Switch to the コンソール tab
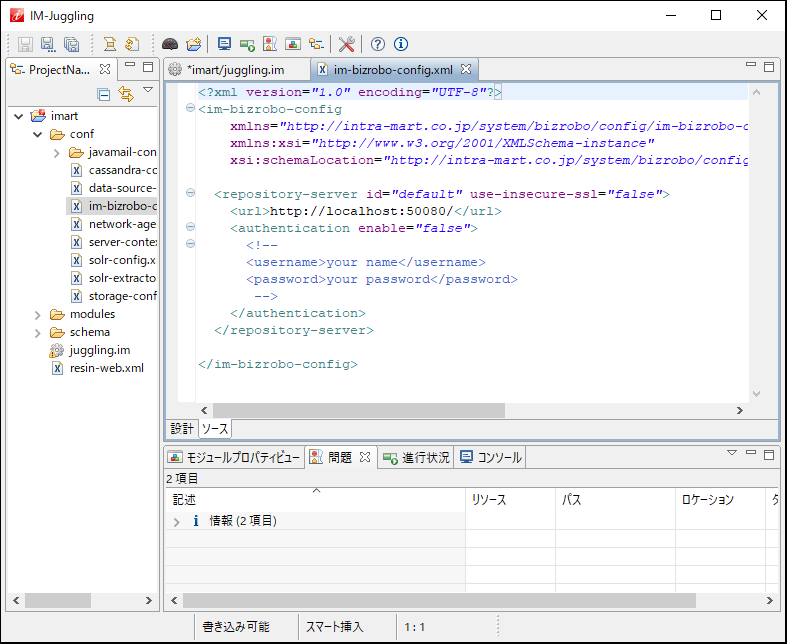Image resolution: width=787 pixels, height=644 pixels. [490, 457]
